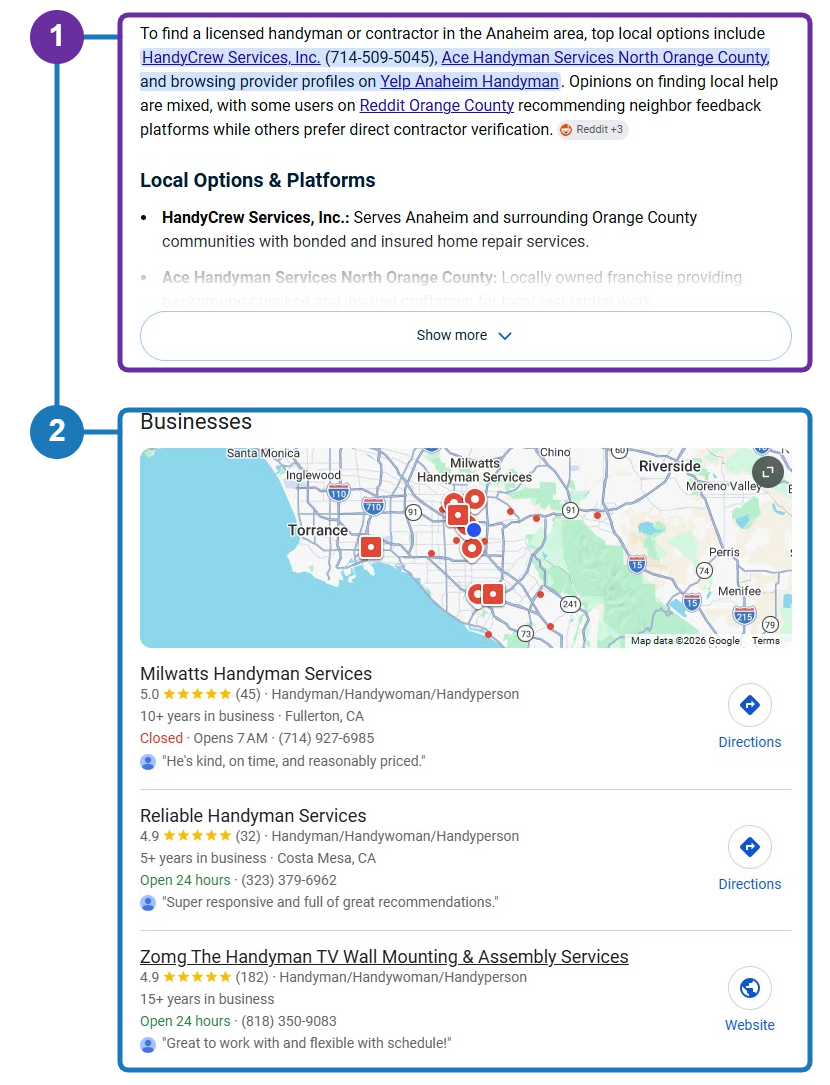This screenshot has width=830, height=1085.
Task: Open Ace Handyman Services North Orange County link
Action: 606,57
